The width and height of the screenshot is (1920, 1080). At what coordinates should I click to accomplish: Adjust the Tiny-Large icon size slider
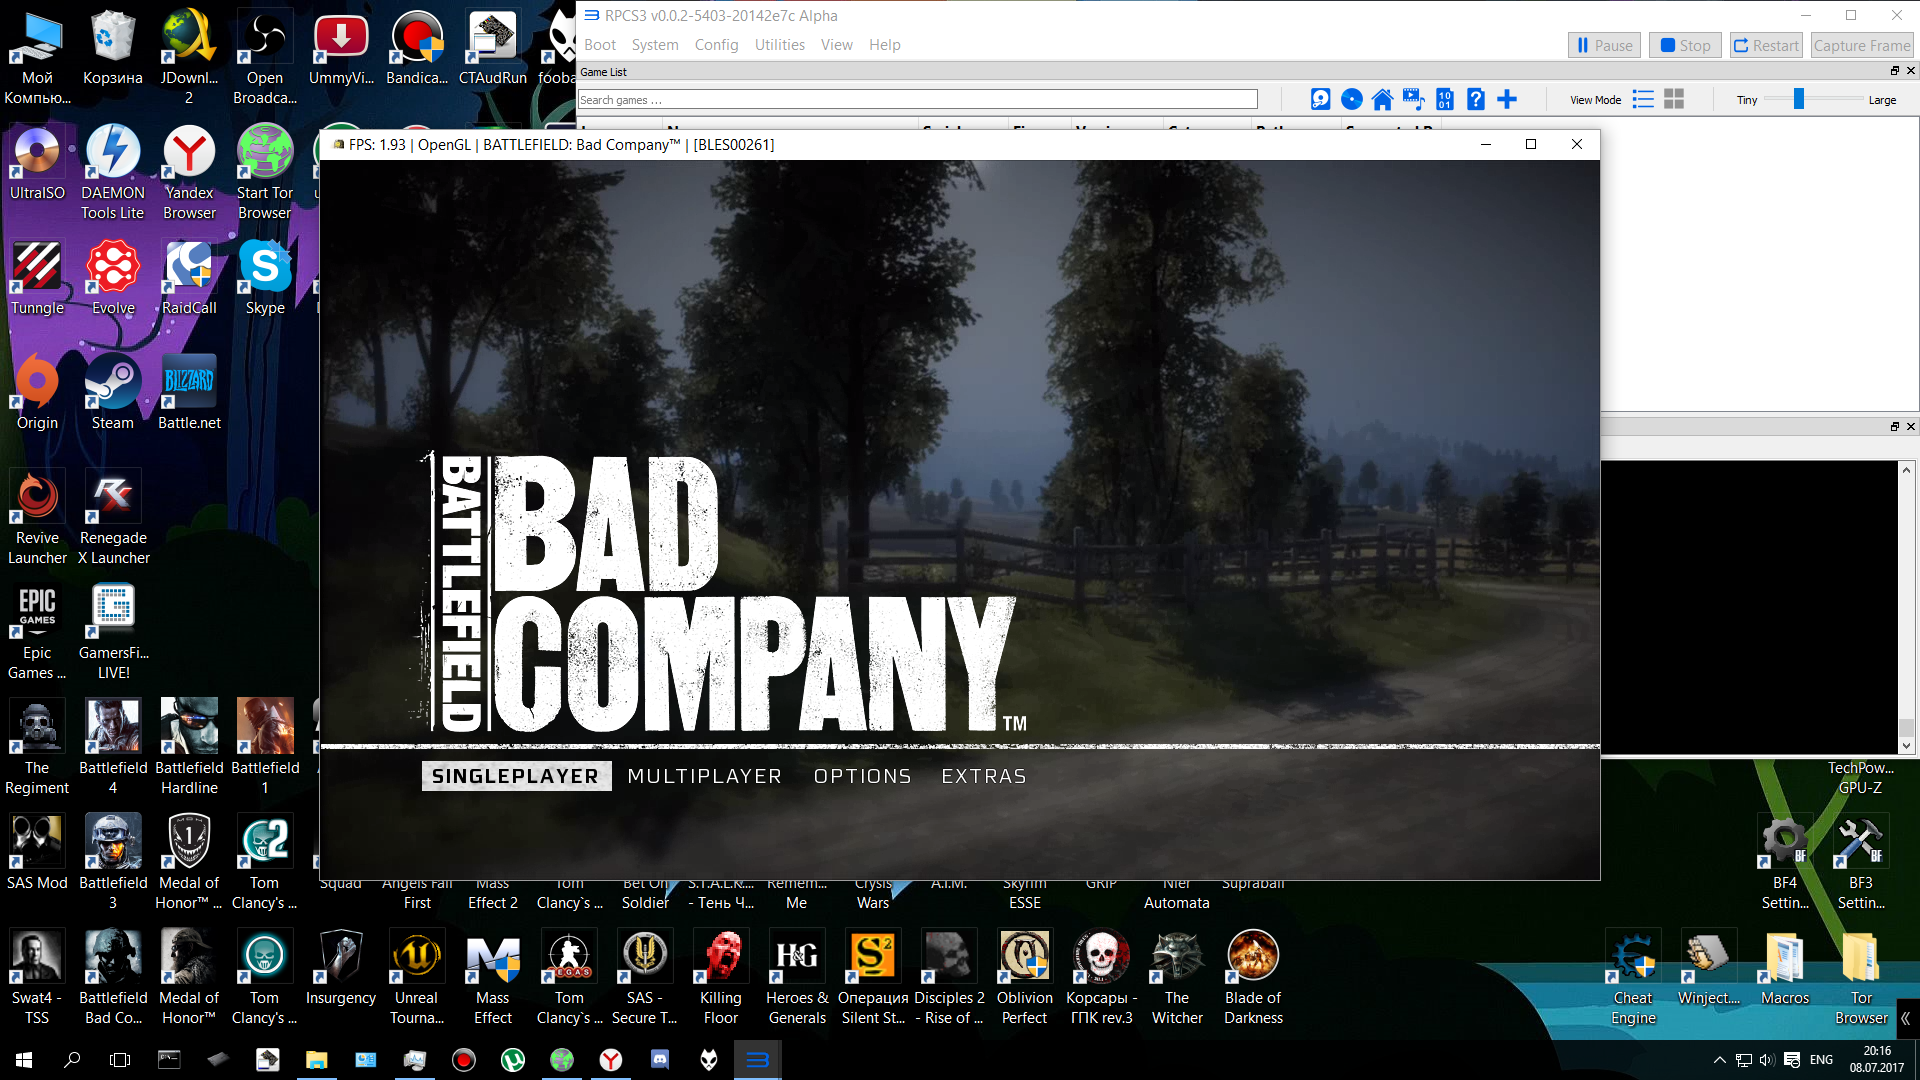pos(1798,99)
